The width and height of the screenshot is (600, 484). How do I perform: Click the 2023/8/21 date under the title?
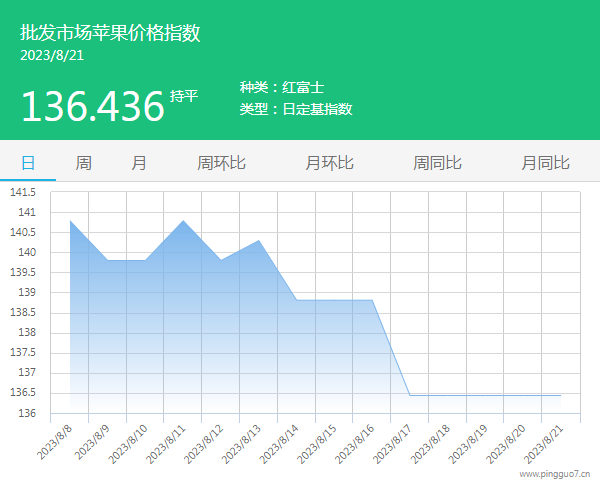[x=52, y=55]
